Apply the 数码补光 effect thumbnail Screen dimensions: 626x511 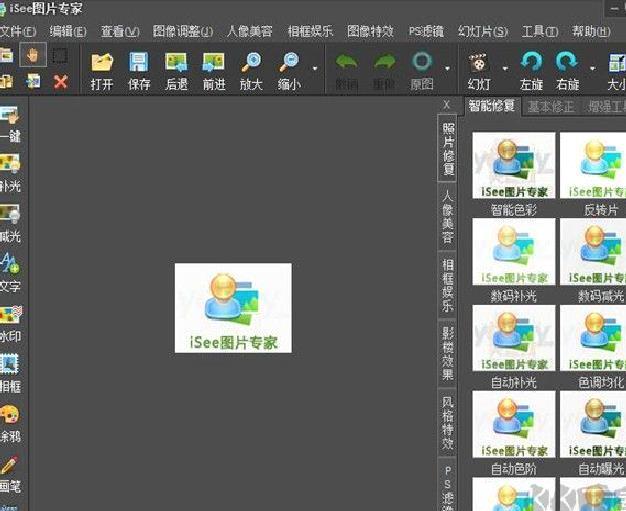click(513, 252)
